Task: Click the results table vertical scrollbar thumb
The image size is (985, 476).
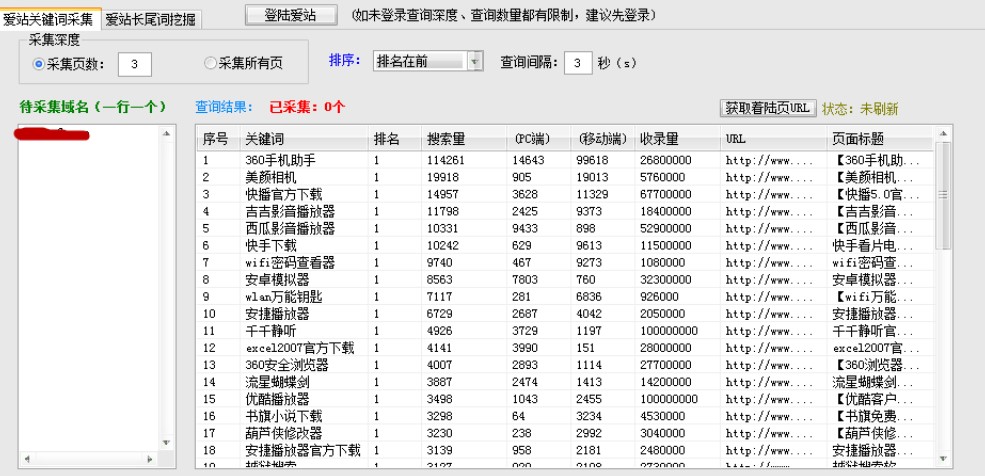Action: pyautogui.click(x=943, y=195)
